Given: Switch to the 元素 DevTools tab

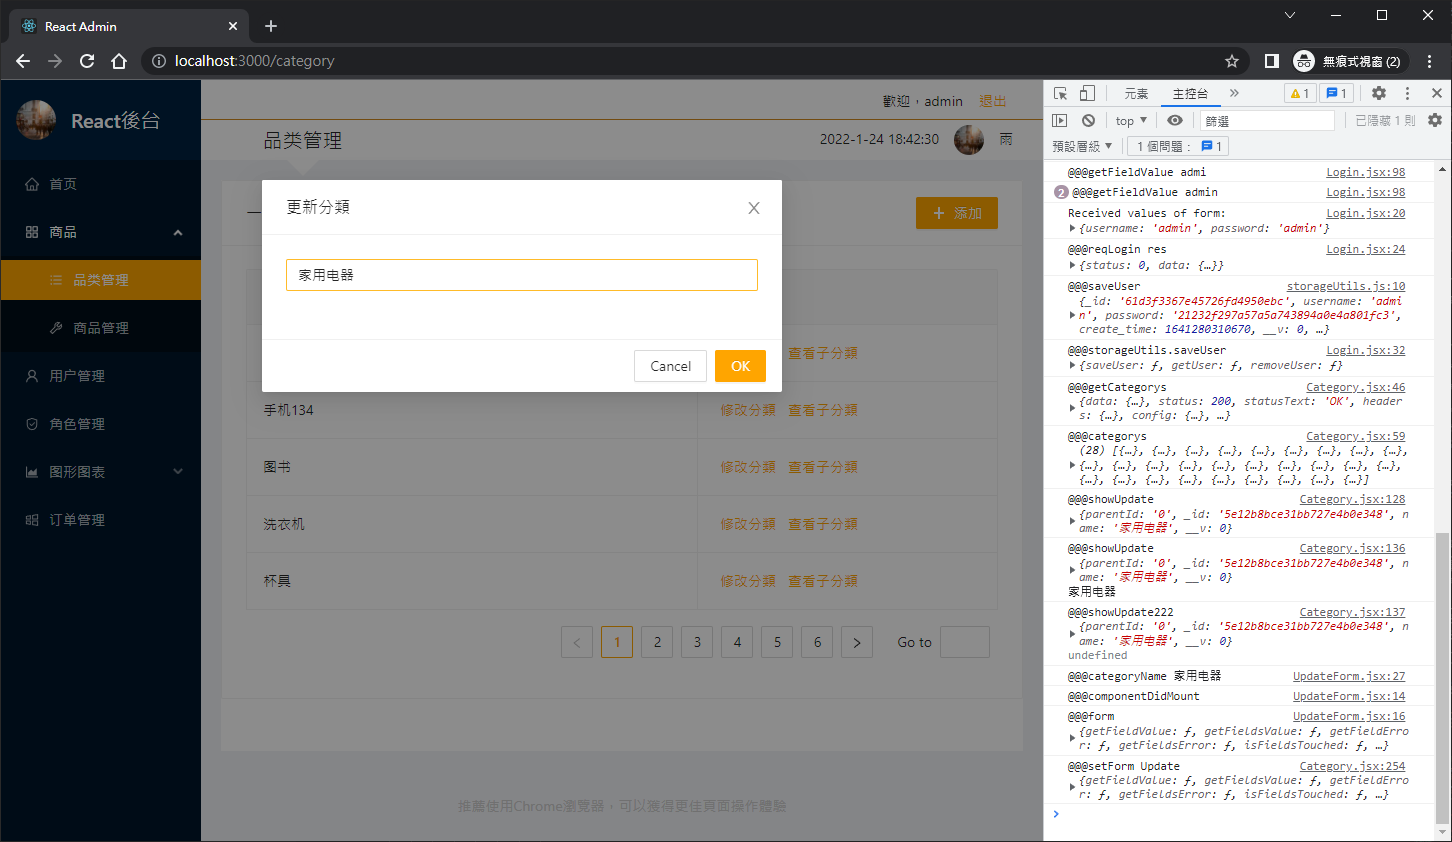Looking at the screenshot, I should [1136, 93].
